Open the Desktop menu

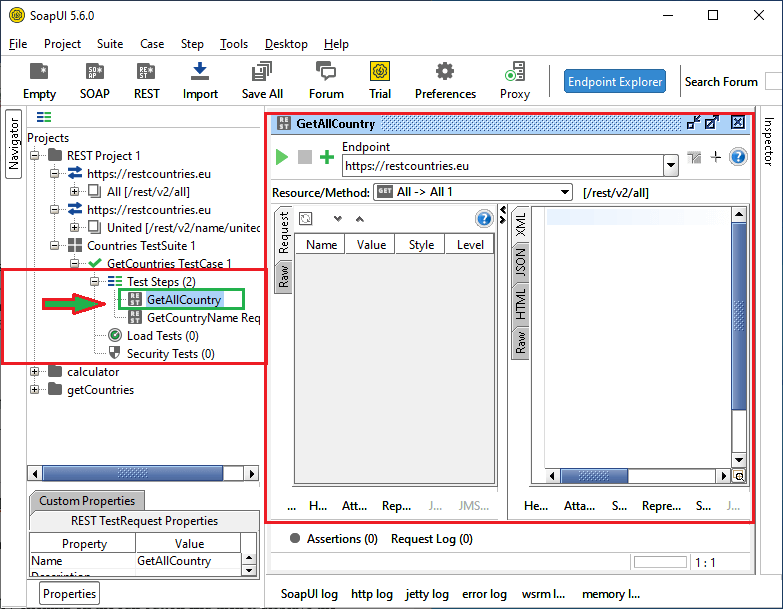click(x=286, y=44)
